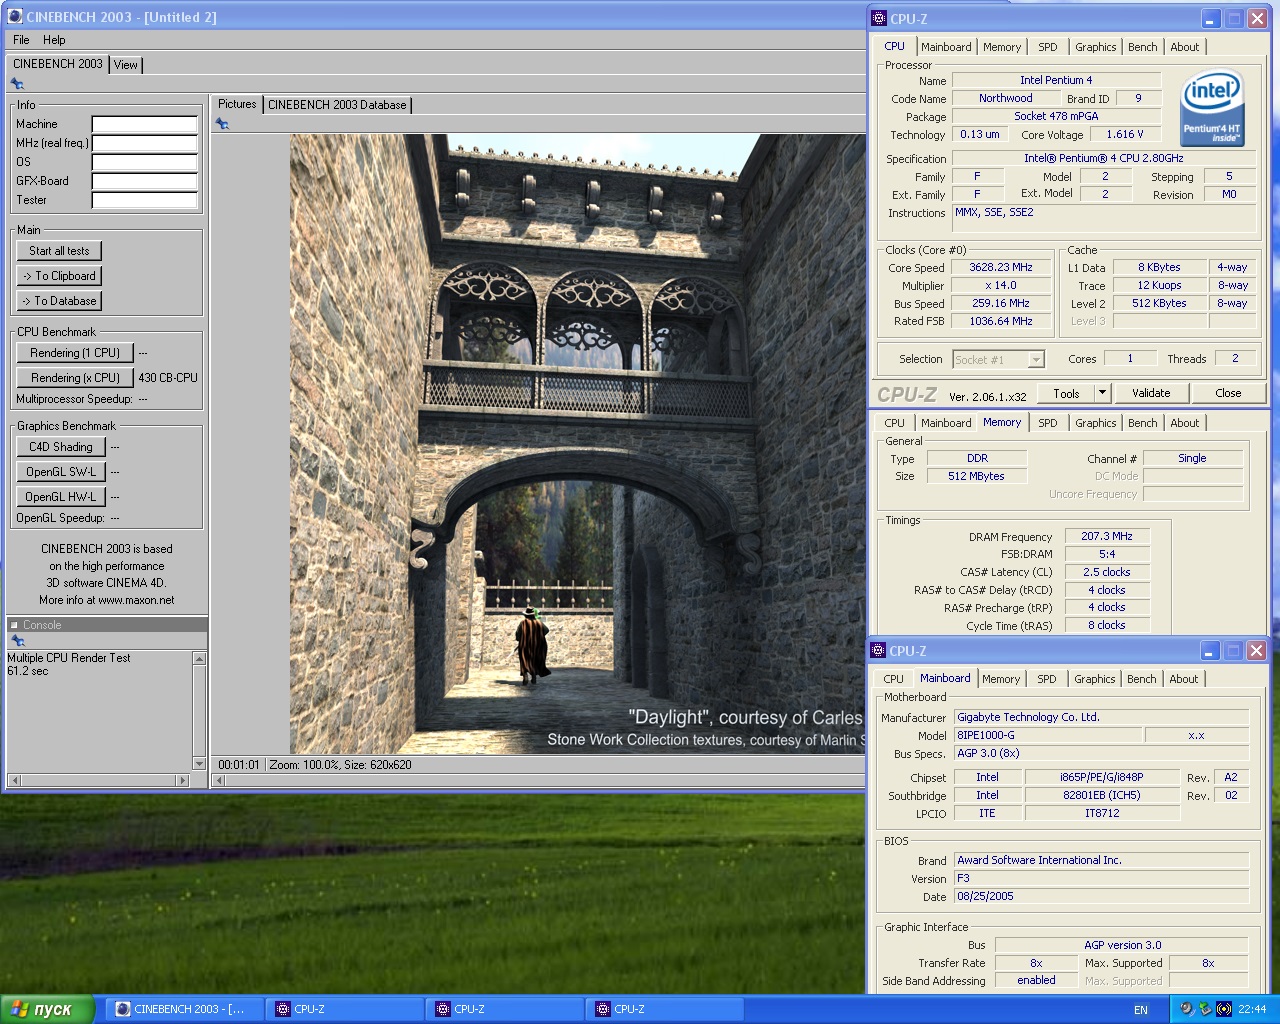This screenshot has height=1024, width=1280.
Task: Open Bench tab in top CPU-Z window
Action: [x=1142, y=47]
